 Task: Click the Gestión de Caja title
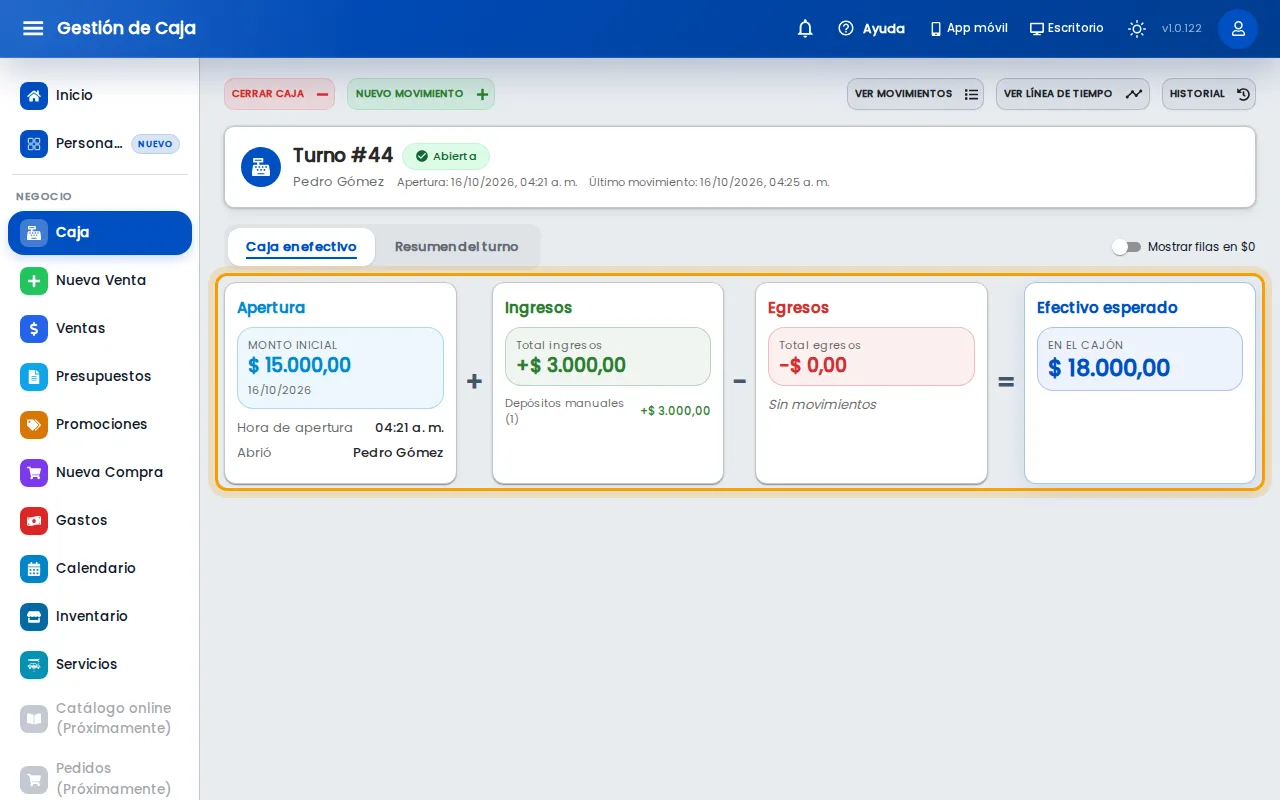[127, 28]
